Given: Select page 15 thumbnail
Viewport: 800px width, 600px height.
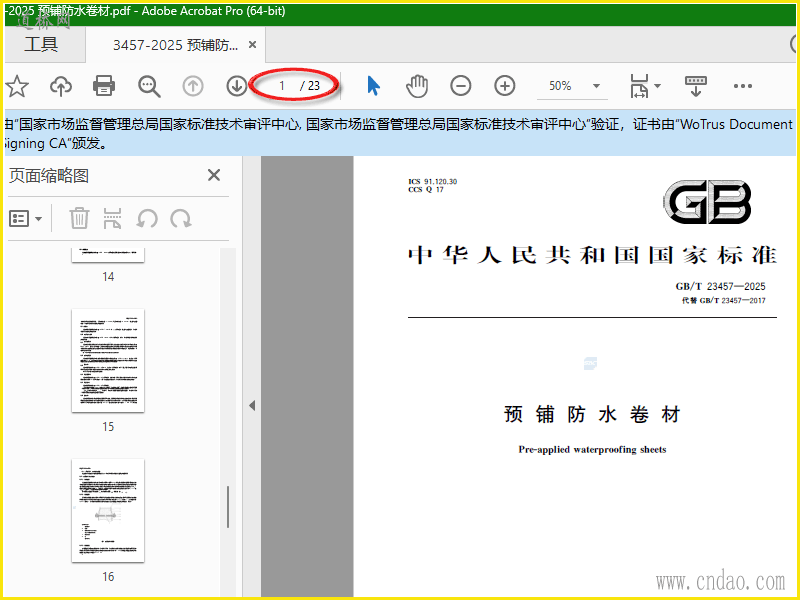Looking at the screenshot, I should (x=108, y=361).
